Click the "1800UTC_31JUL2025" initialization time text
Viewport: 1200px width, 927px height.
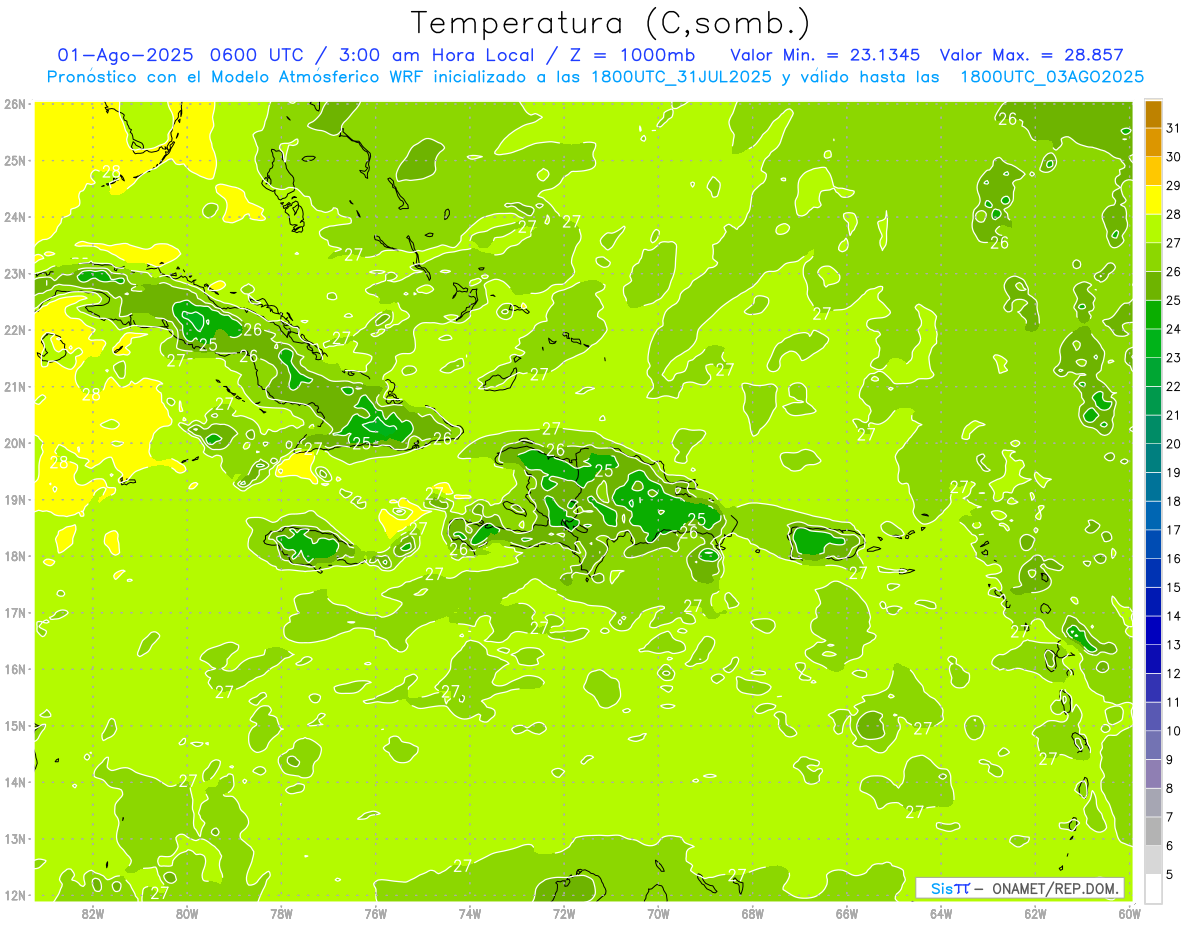pyautogui.click(x=683, y=76)
